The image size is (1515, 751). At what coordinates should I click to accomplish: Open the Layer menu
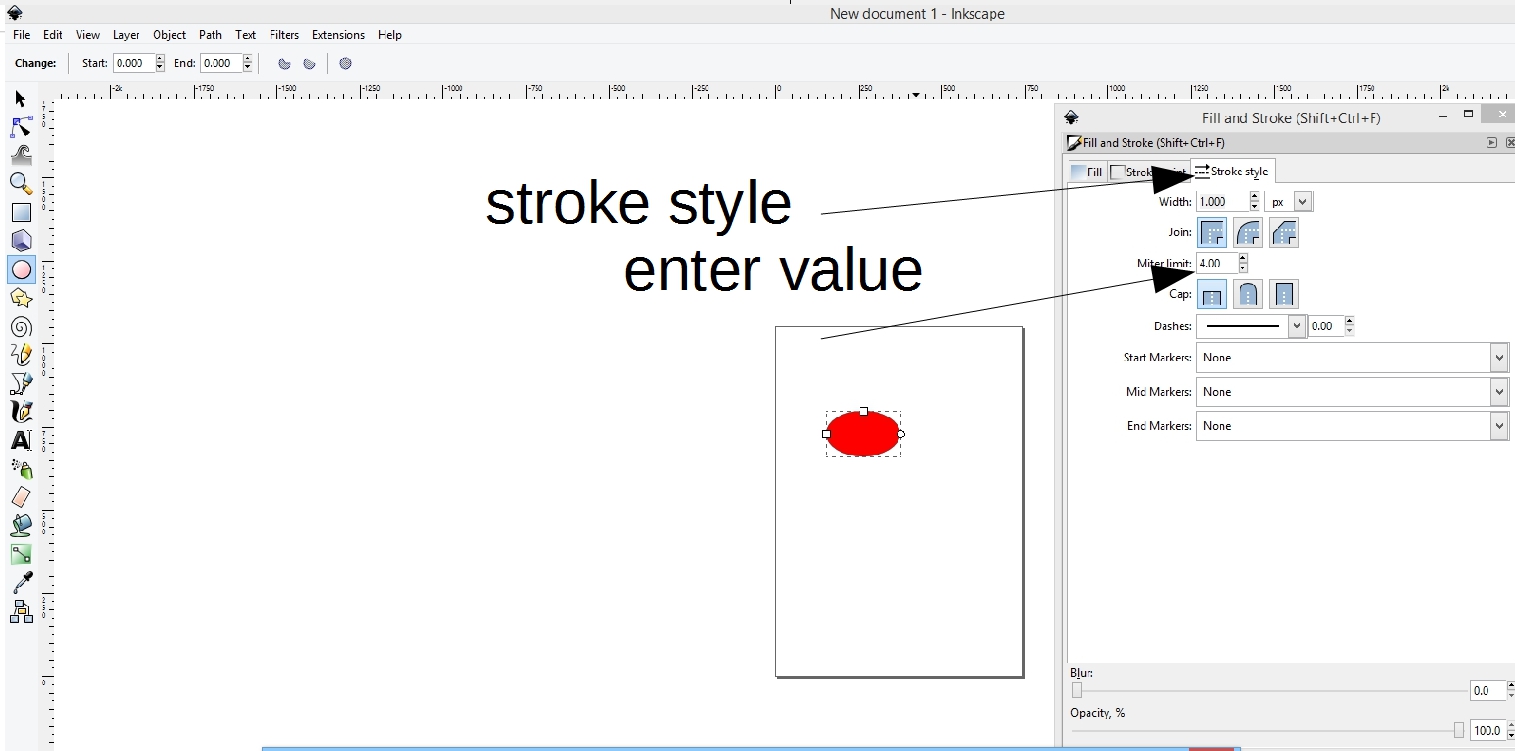tap(126, 35)
